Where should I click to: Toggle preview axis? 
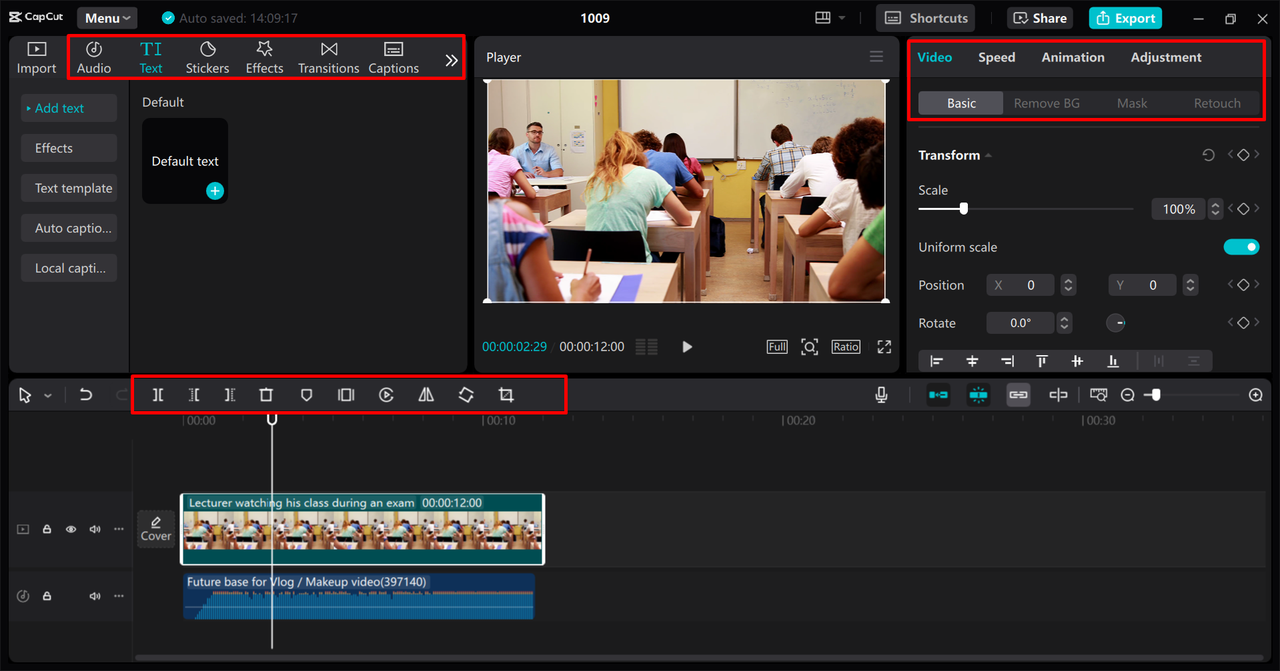click(1058, 395)
